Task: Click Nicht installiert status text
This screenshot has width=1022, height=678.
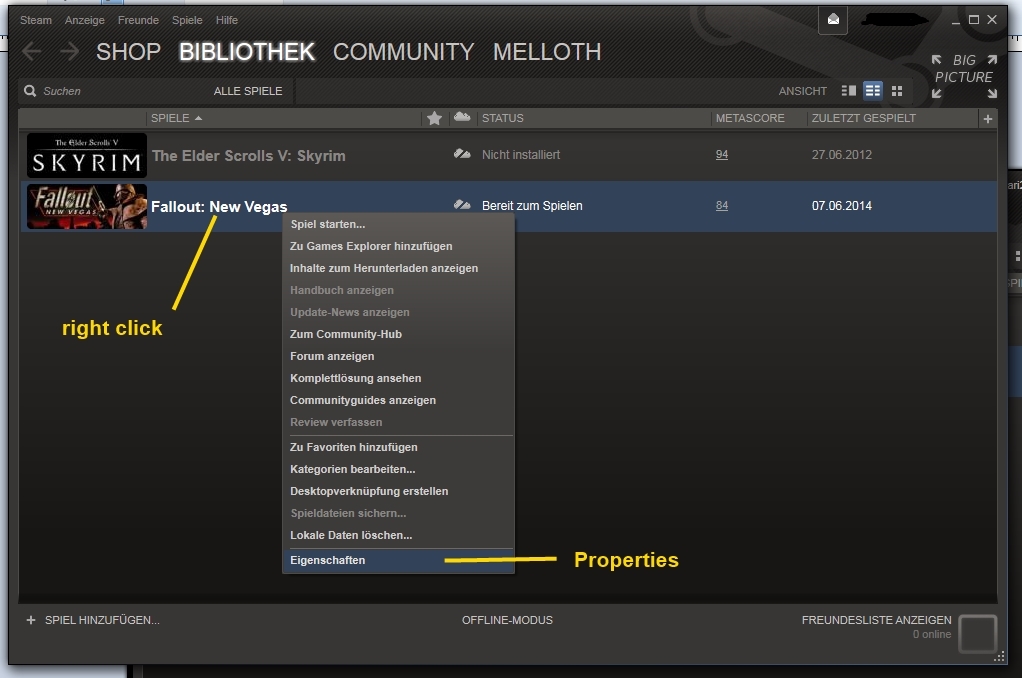Action: pyautogui.click(x=521, y=155)
